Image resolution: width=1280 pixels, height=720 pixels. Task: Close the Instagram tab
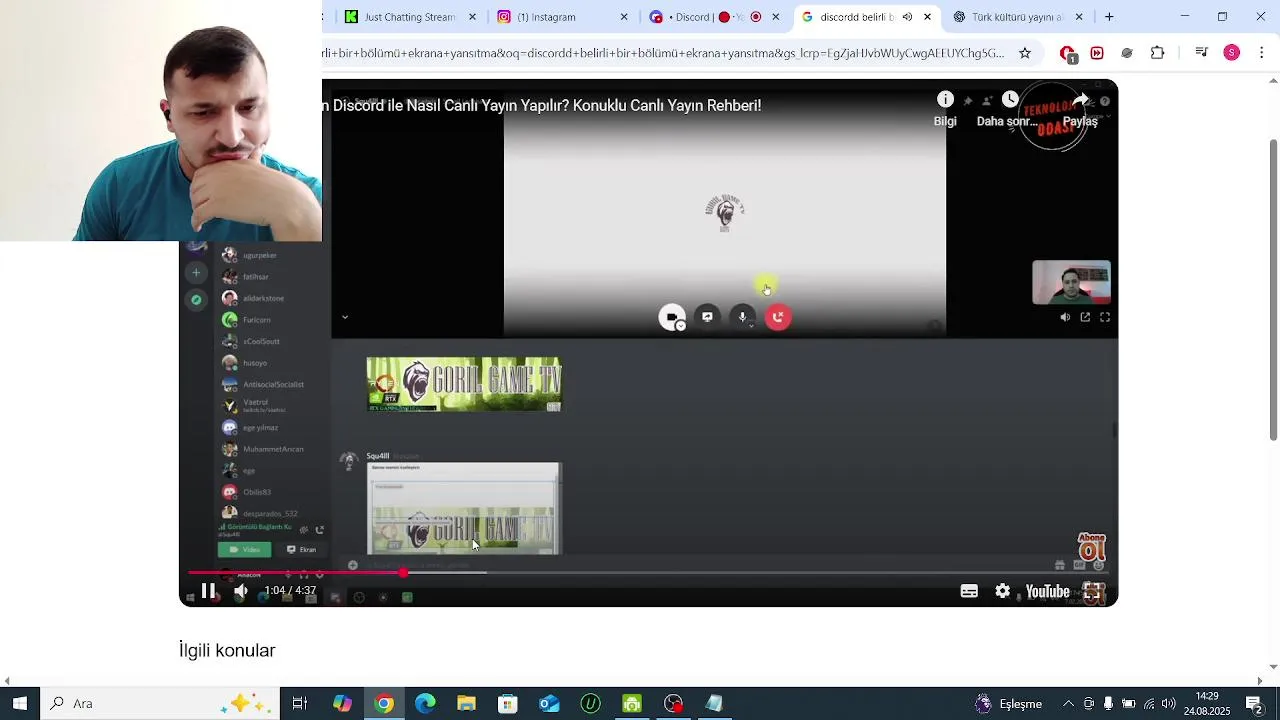624,17
